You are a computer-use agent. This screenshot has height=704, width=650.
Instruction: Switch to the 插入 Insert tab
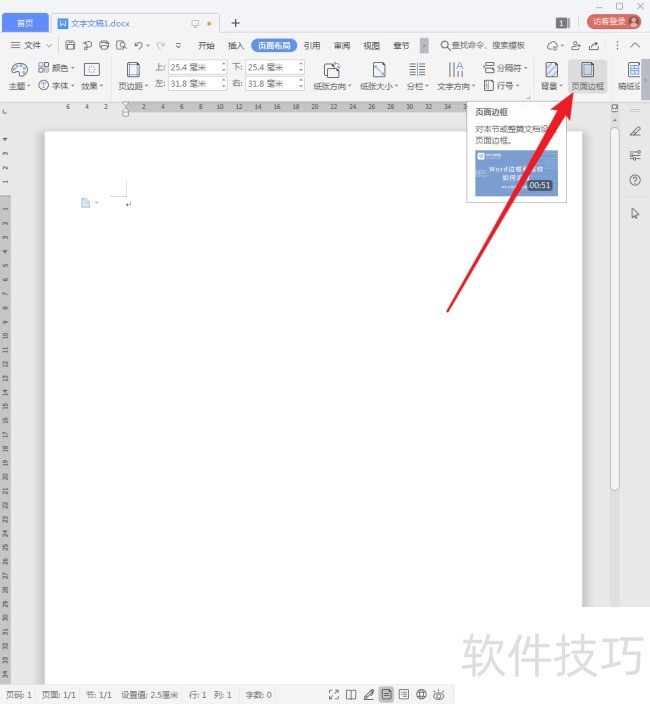pyautogui.click(x=236, y=45)
